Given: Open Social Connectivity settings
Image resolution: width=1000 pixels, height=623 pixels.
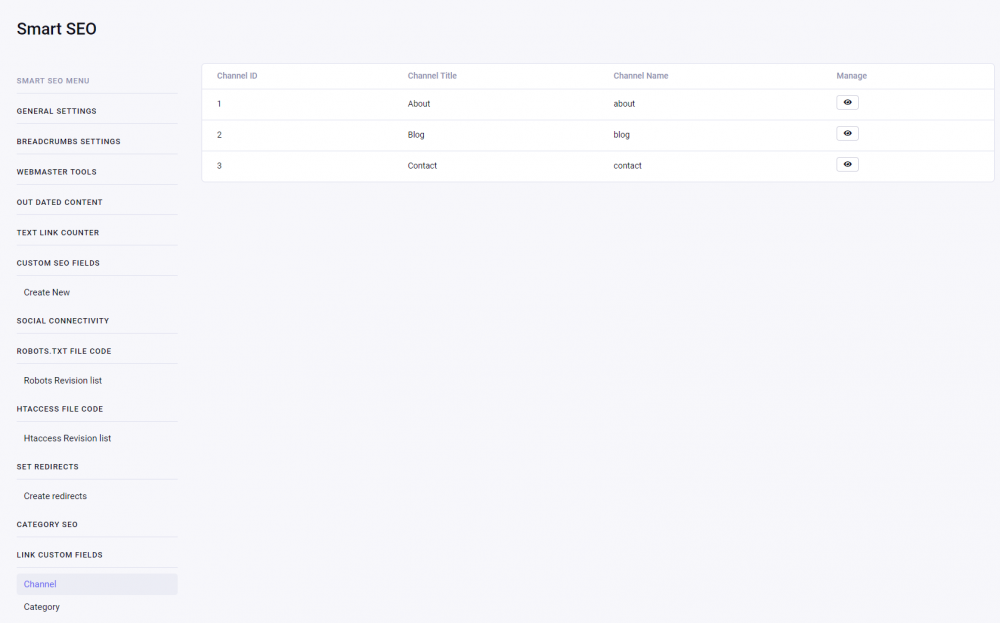Looking at the screenshot, I should pyautogui.click(x=62, y=320).
